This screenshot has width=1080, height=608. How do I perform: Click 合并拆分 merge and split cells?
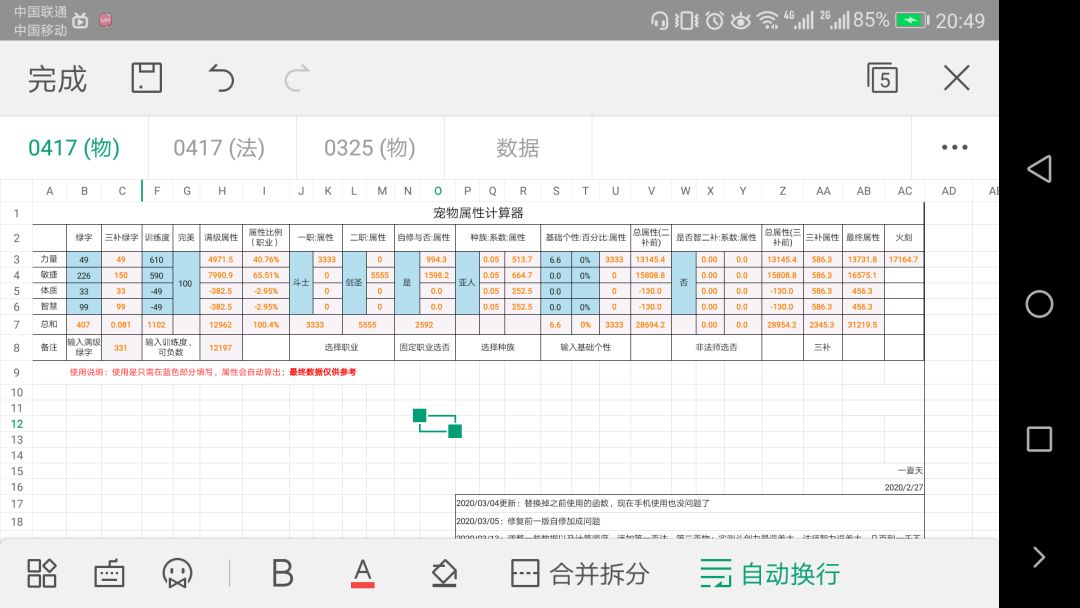pos(580,573)
